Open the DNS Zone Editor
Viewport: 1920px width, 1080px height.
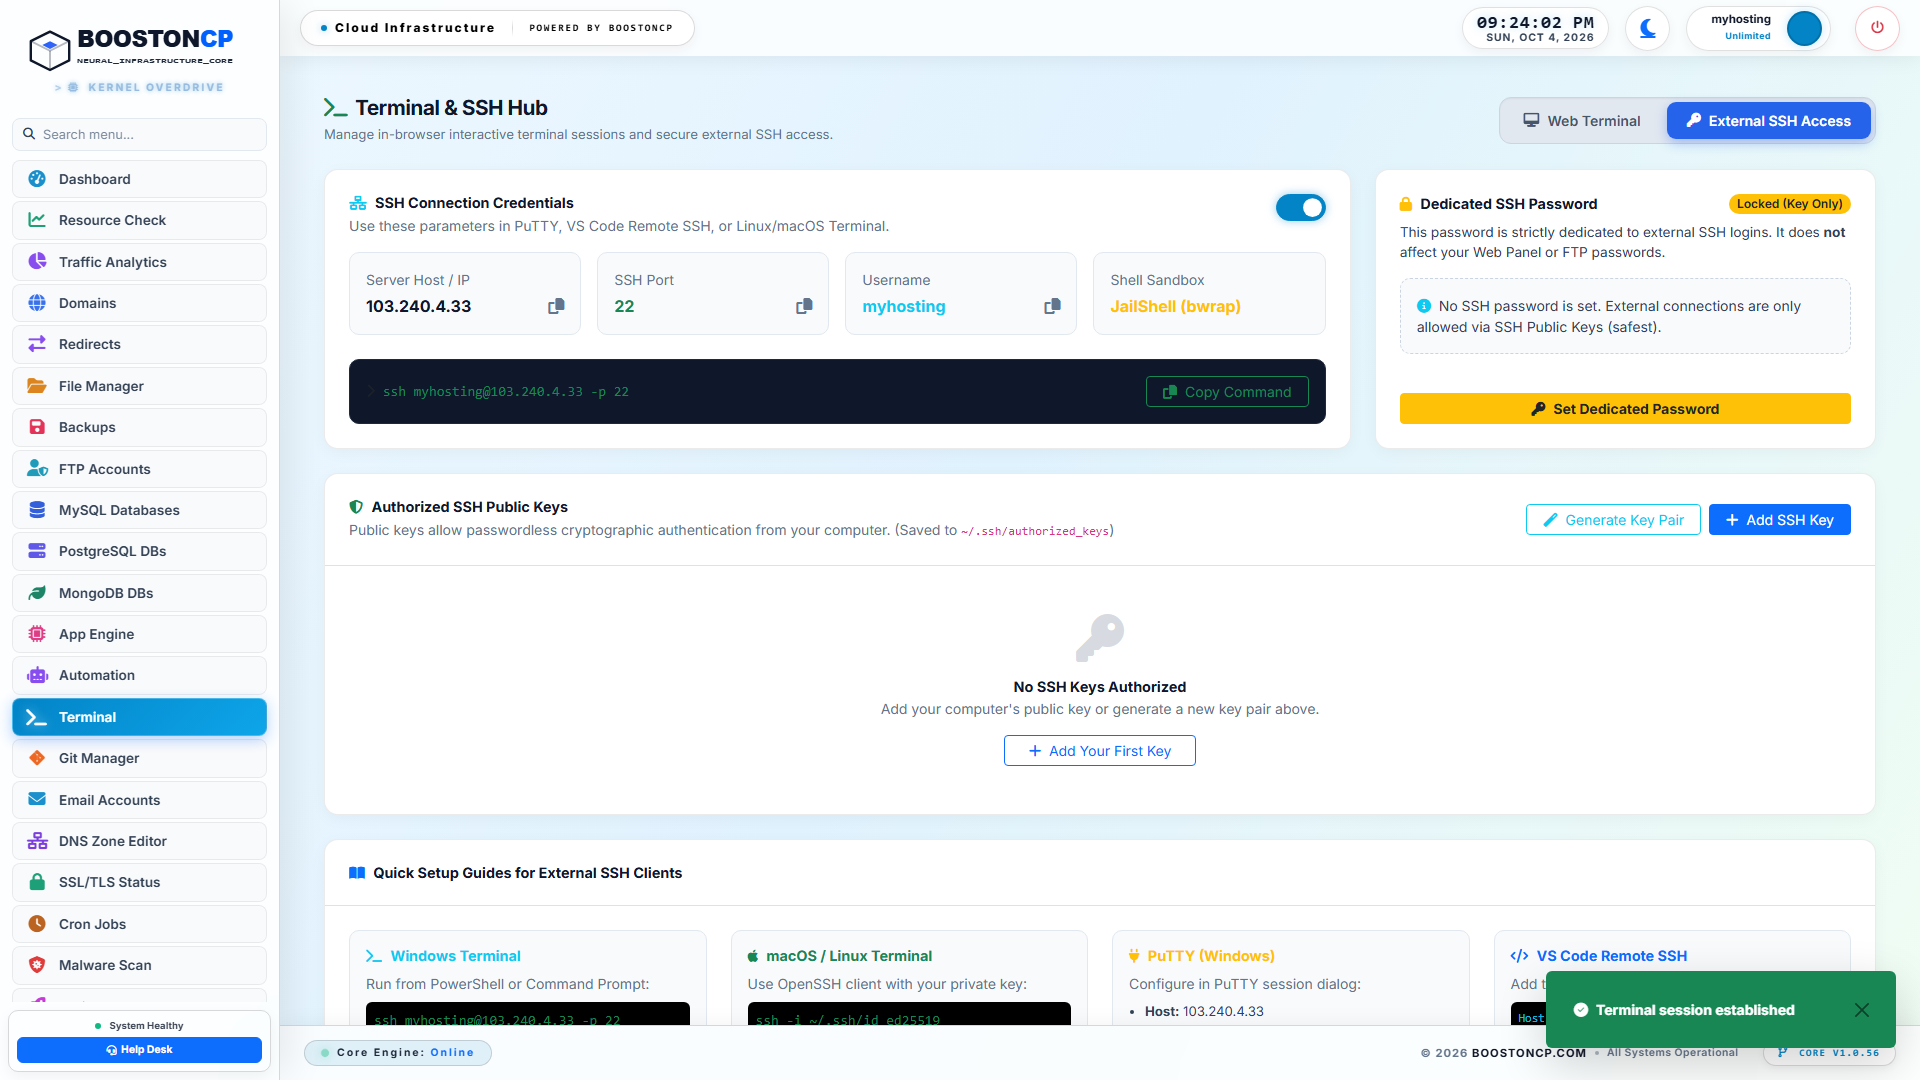point(139,841)
